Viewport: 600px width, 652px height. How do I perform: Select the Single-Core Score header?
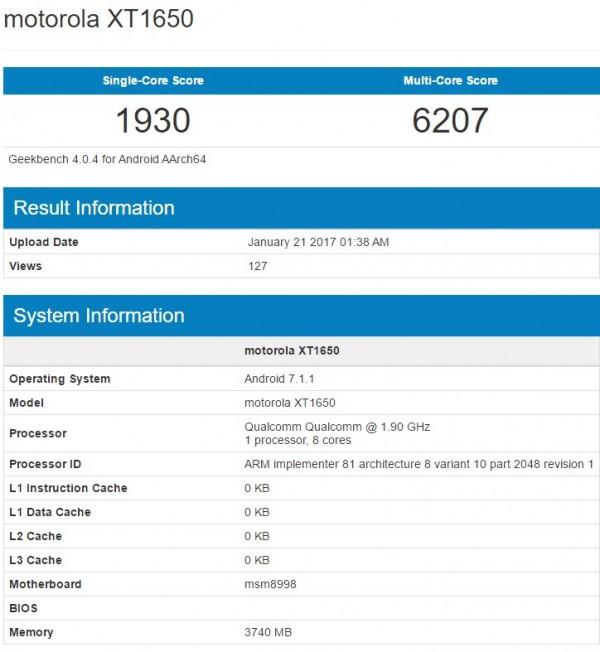click(152, 81)
